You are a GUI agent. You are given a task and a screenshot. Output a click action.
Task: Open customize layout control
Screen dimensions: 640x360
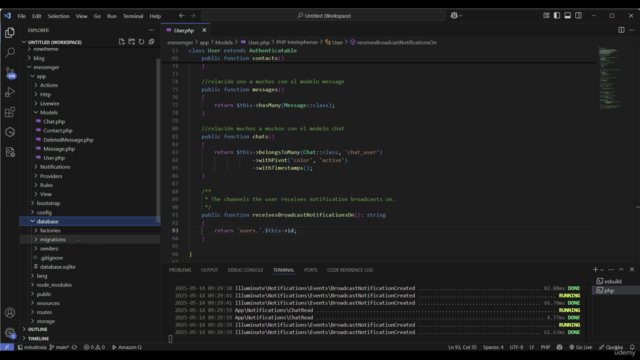click(x=546, y=16)
